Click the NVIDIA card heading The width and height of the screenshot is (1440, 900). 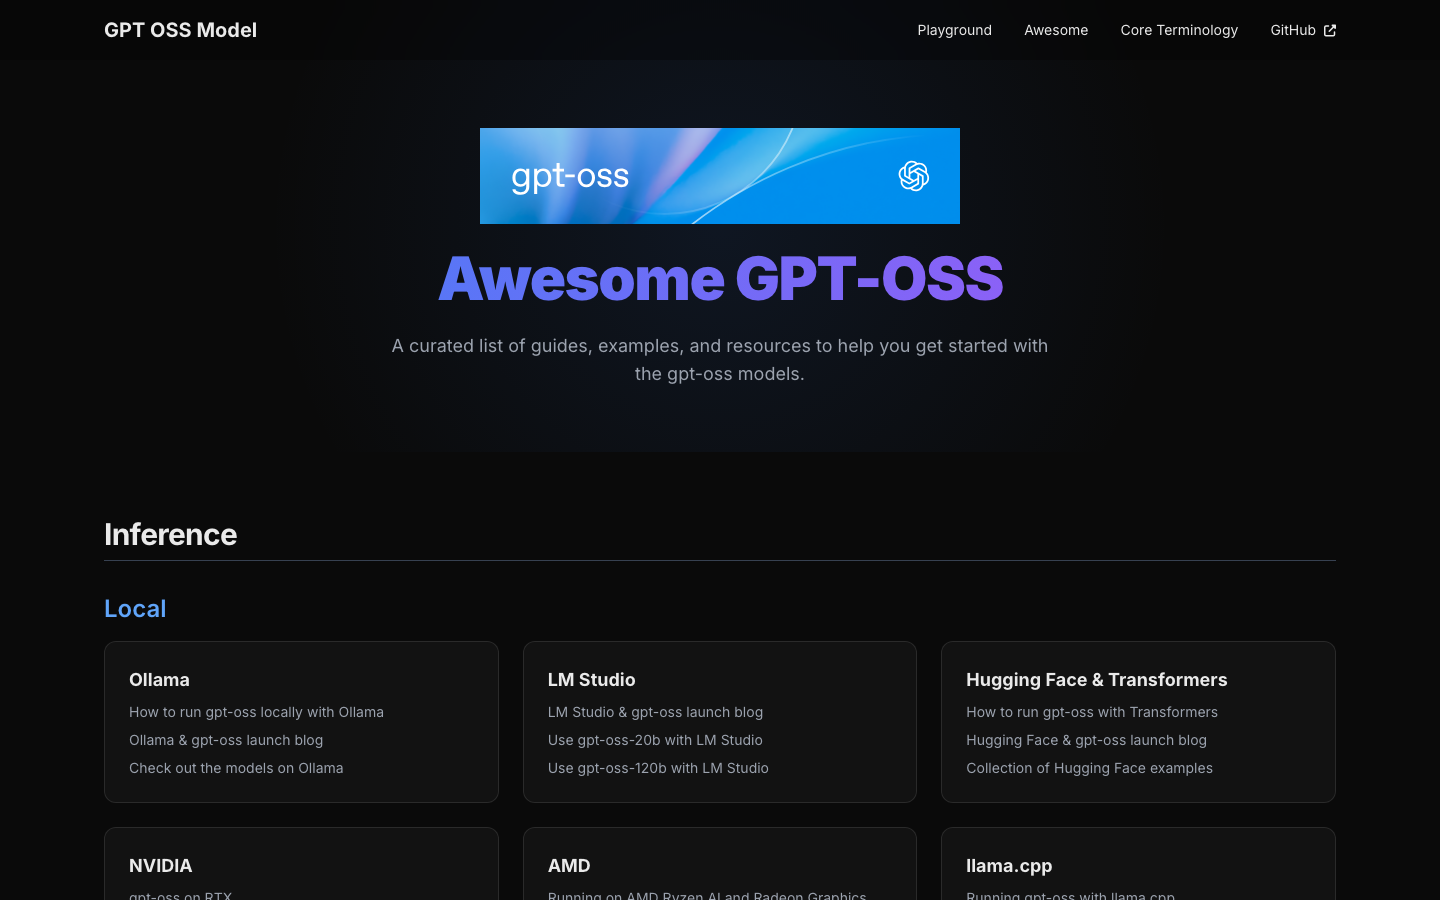(x=161, y=866)
